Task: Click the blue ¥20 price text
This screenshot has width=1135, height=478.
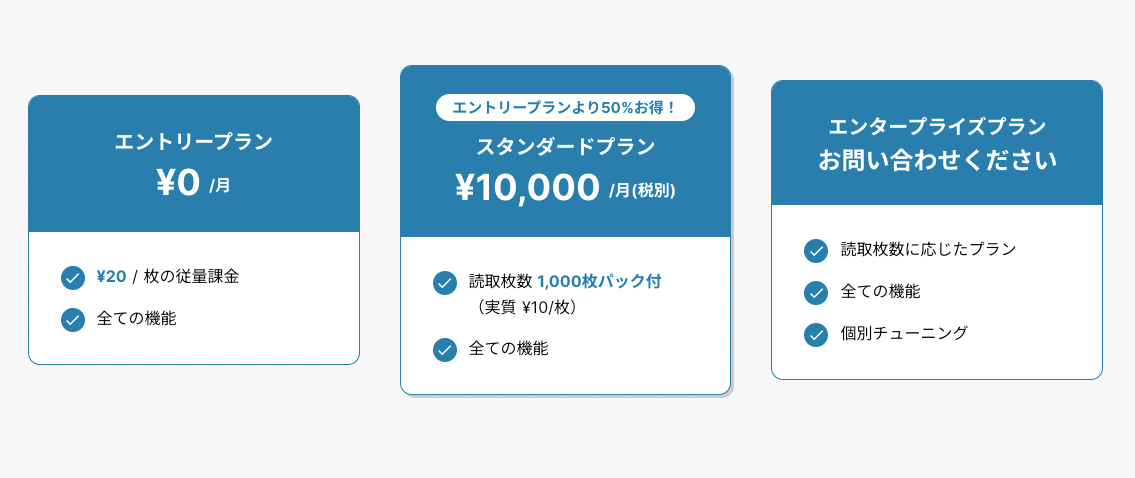Action: [111, 277]
